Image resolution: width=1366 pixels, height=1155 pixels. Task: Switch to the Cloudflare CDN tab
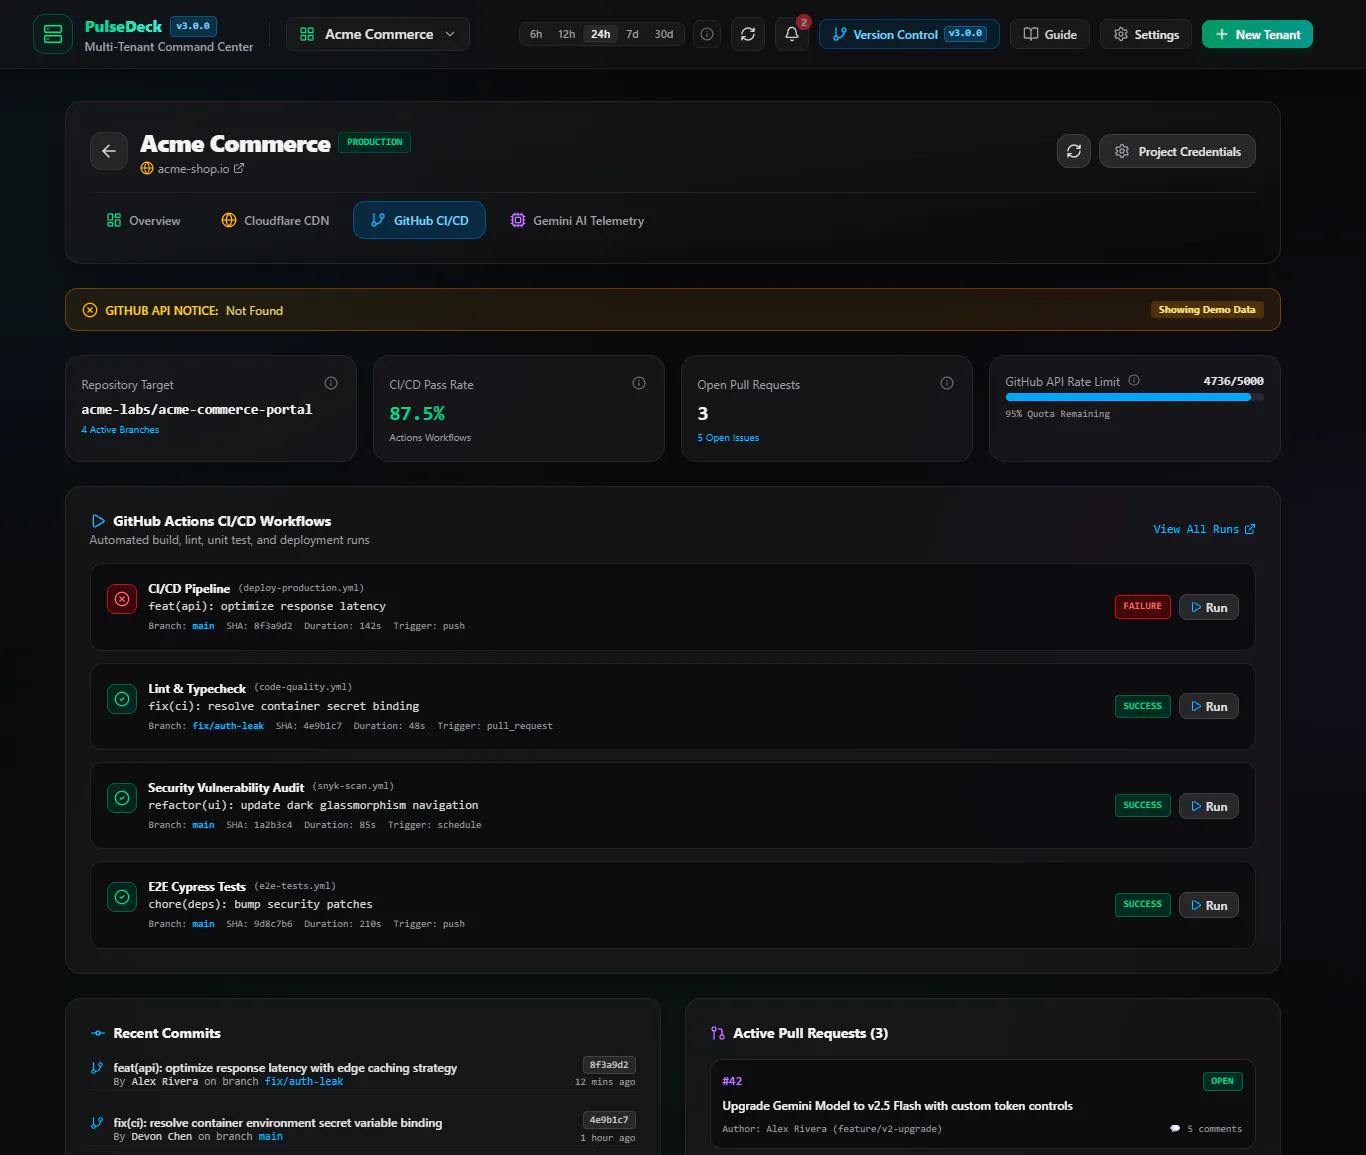point(275,220)
